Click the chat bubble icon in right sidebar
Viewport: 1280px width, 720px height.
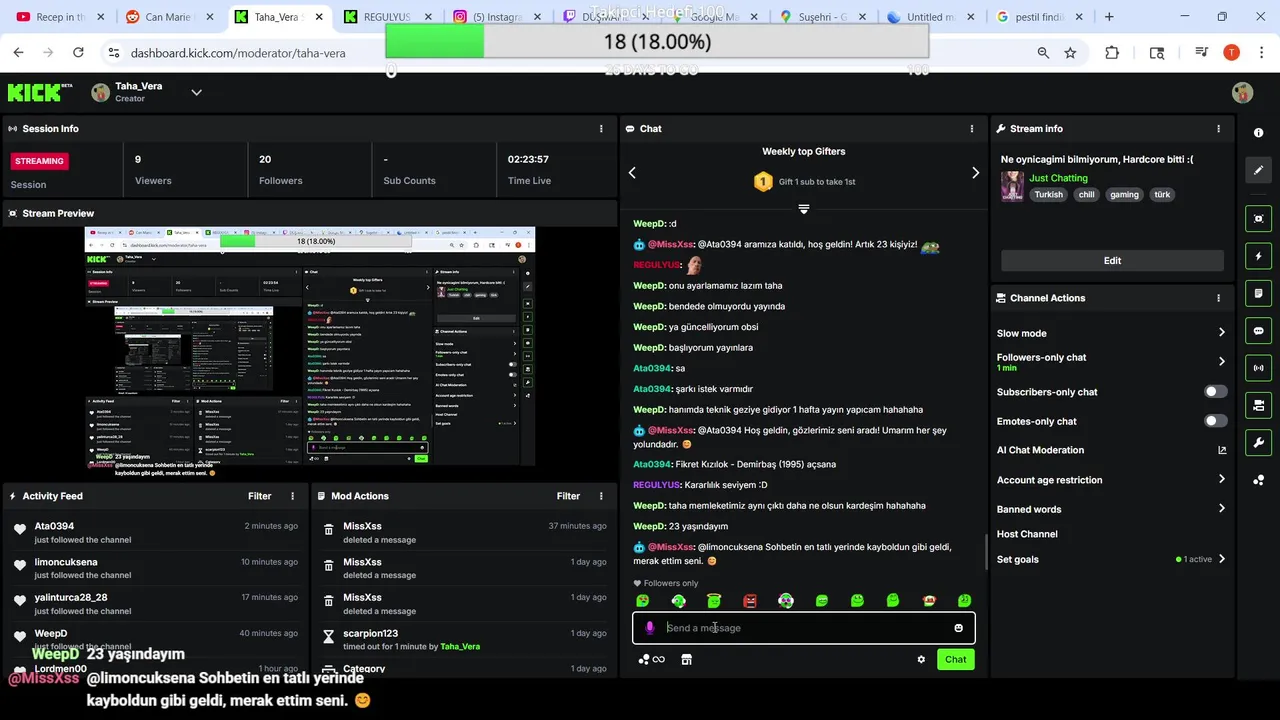(x=1258, y=331)
